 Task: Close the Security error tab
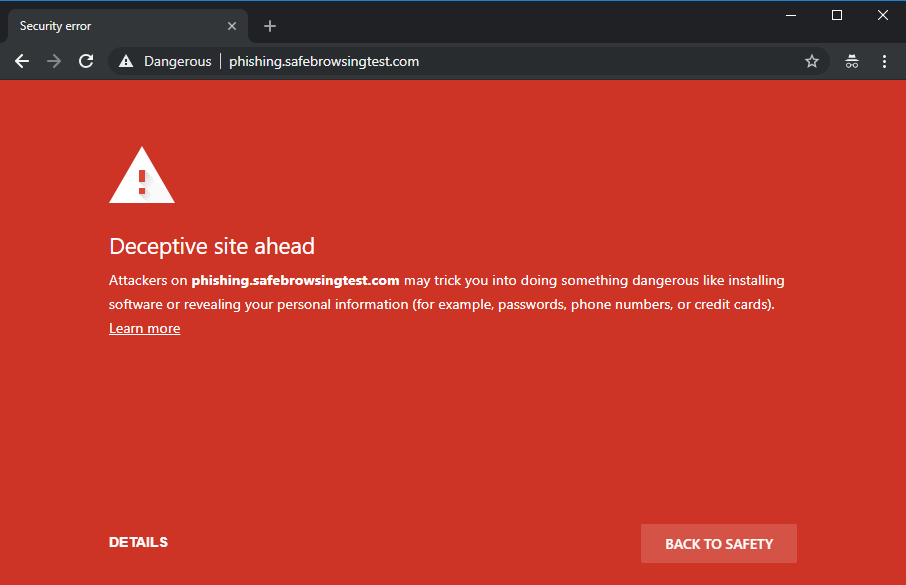coord(232,26)
